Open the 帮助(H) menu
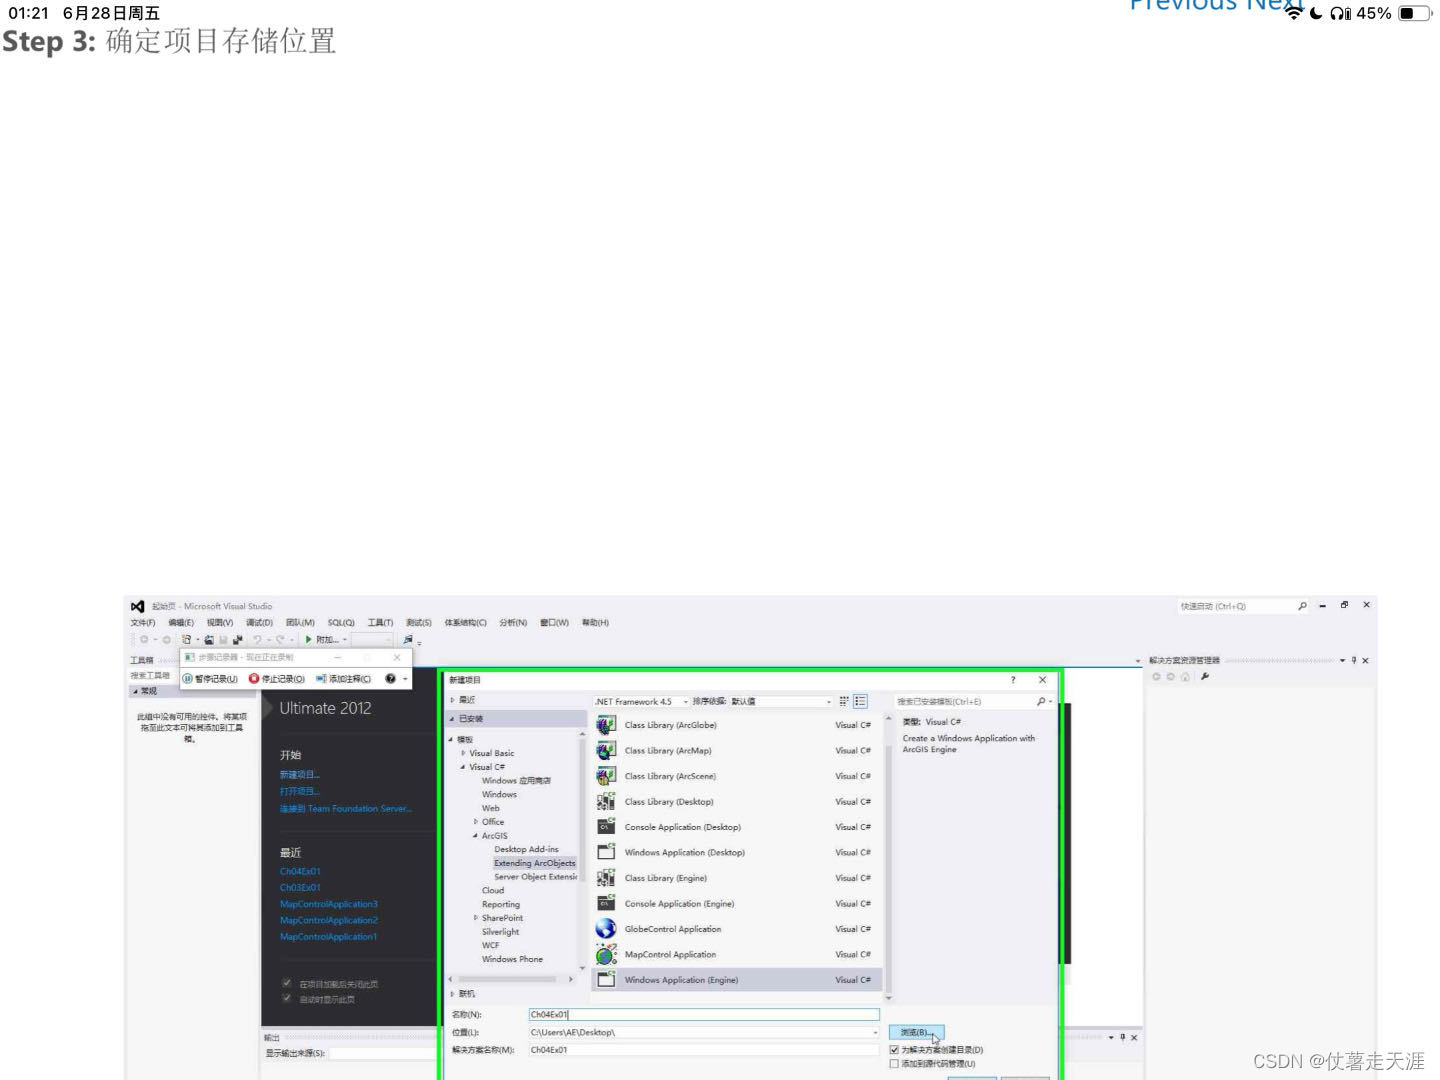Image resolution: width=1440 pixels, height=1080 pixels. click(595, 623)
